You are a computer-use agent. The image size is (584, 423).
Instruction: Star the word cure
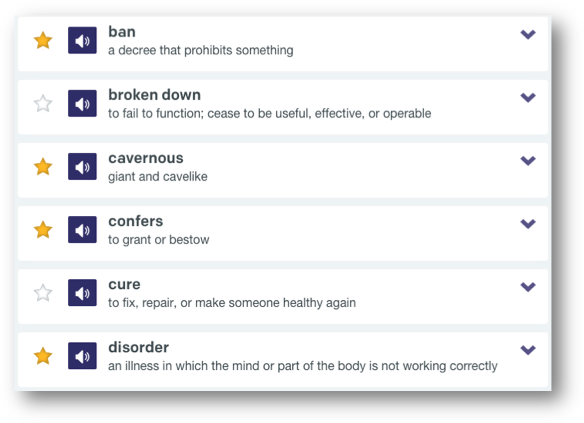(43, 293)
